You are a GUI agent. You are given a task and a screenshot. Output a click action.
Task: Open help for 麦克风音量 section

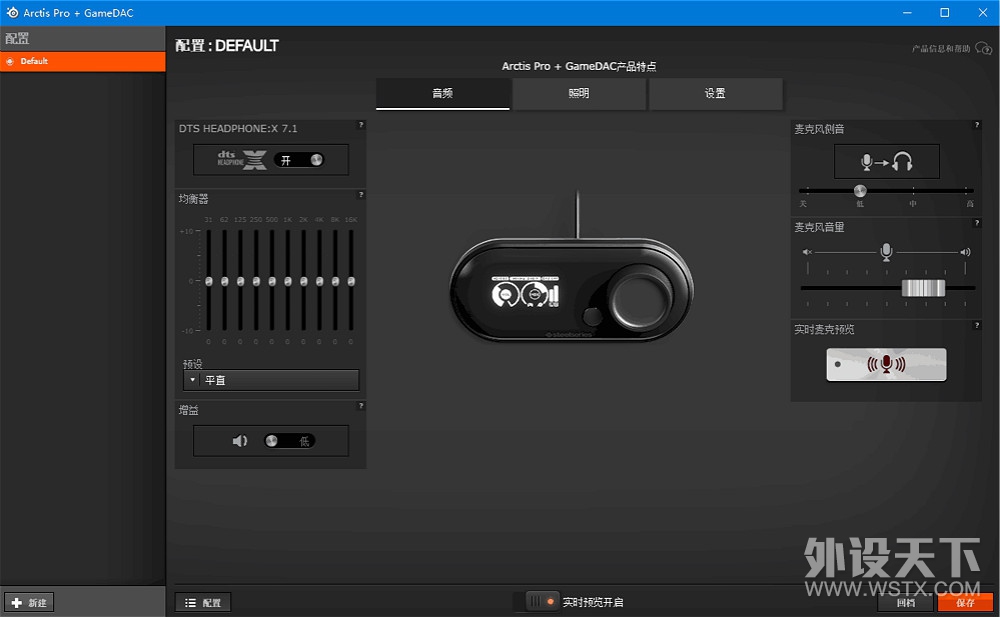976,223
